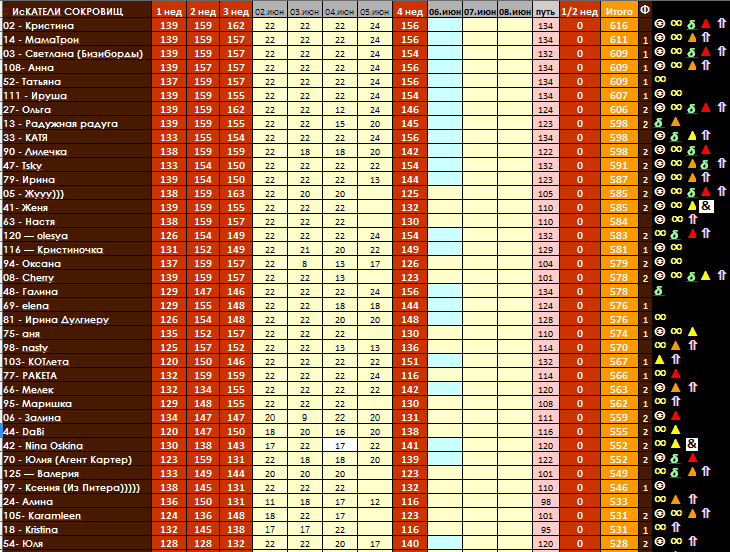Click the red triangle in Кристина's row

click(x=706, y=24)
